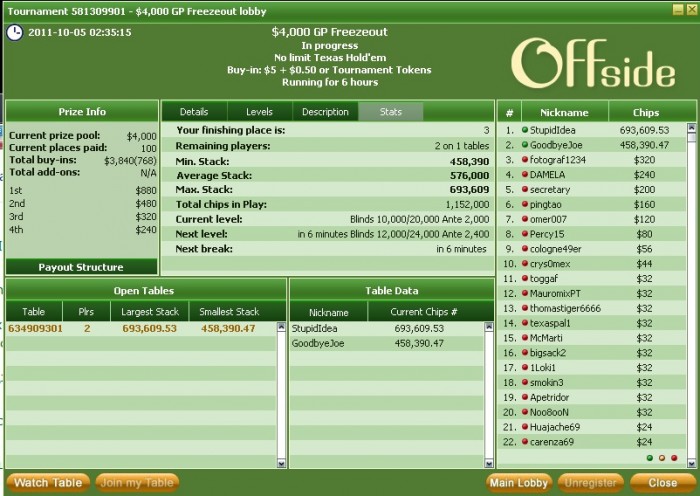Open the Levels tab
Viewport: 700px width, 496px height.
coord(259,112)
